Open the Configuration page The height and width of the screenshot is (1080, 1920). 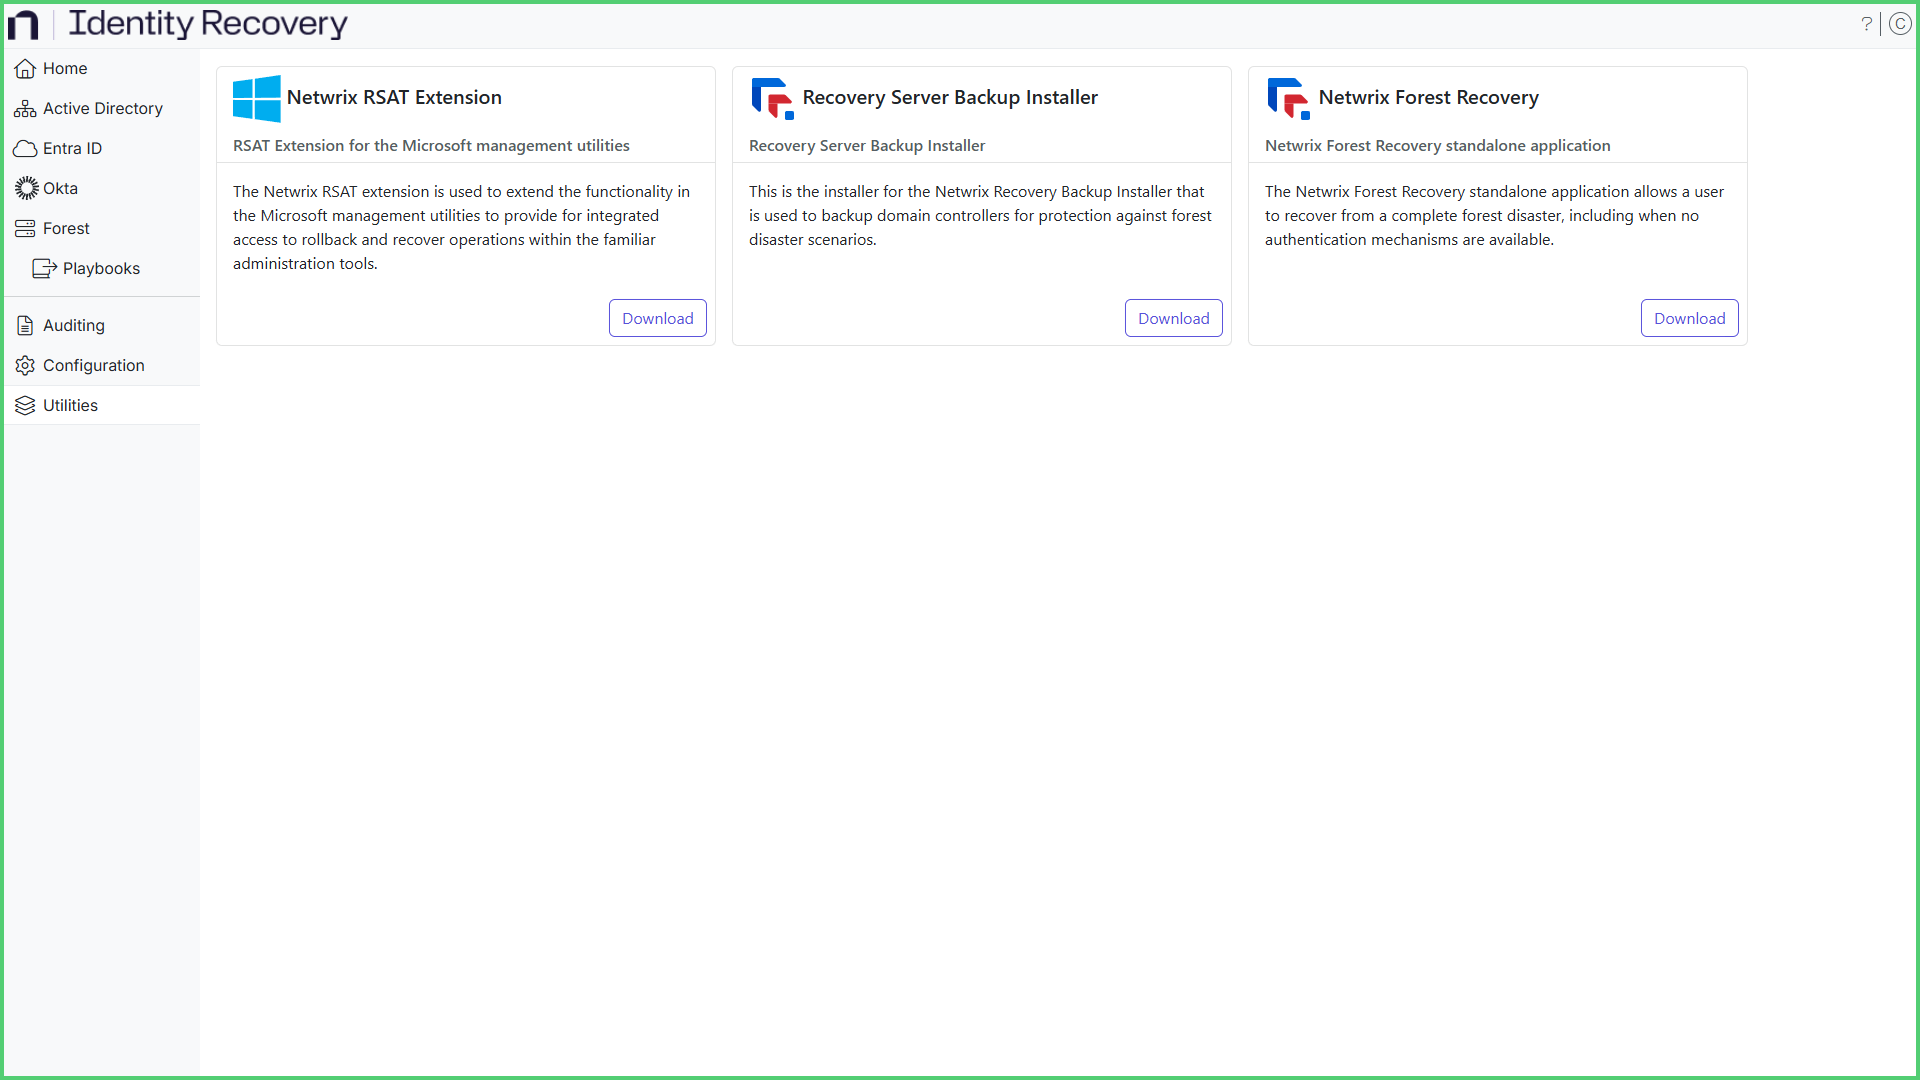click(102, 366)
